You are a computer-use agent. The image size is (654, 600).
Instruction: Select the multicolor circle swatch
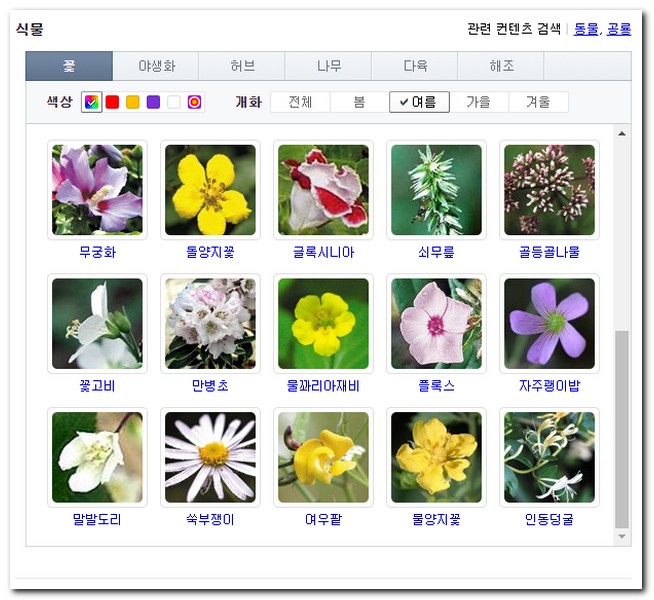(x=194, y=102)
